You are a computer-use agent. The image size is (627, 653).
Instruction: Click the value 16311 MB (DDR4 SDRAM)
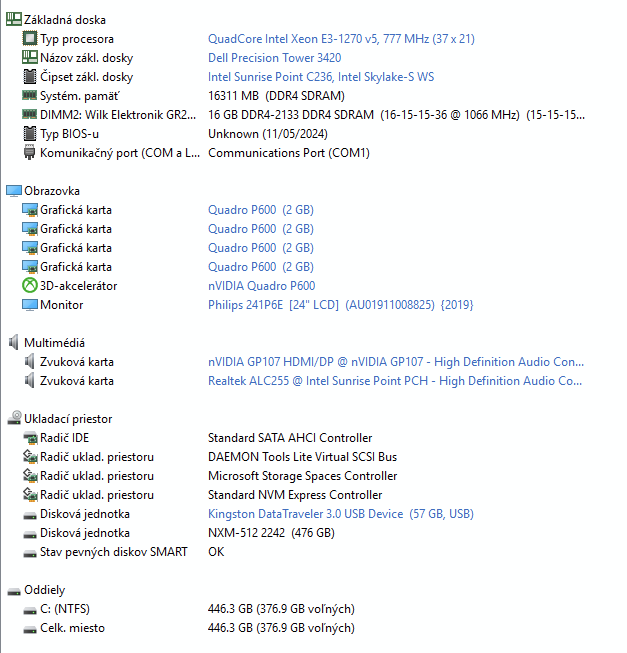pos(276,96)
